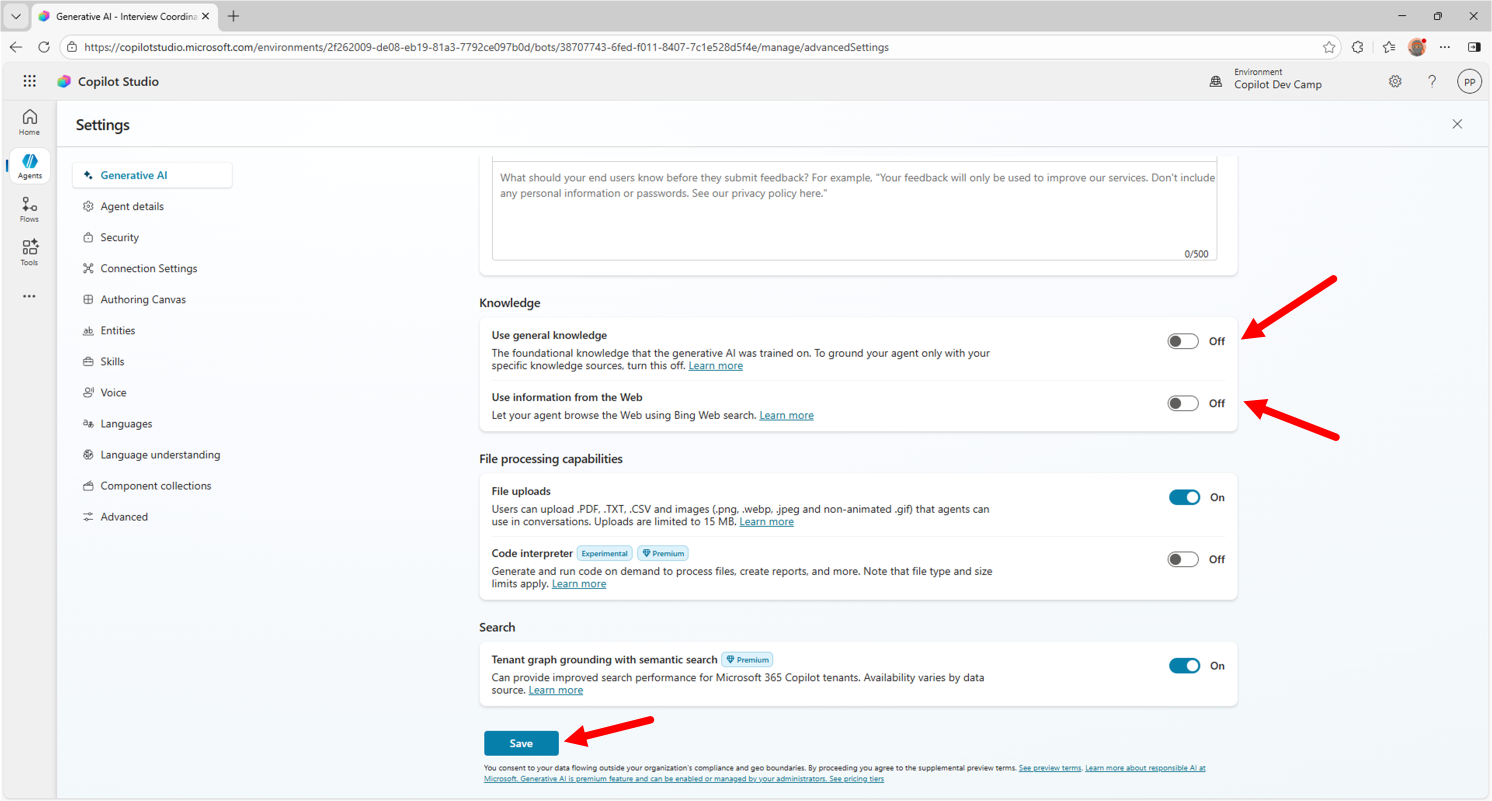Show more sidebar options via ellipsis icon

tap(29, 296)
